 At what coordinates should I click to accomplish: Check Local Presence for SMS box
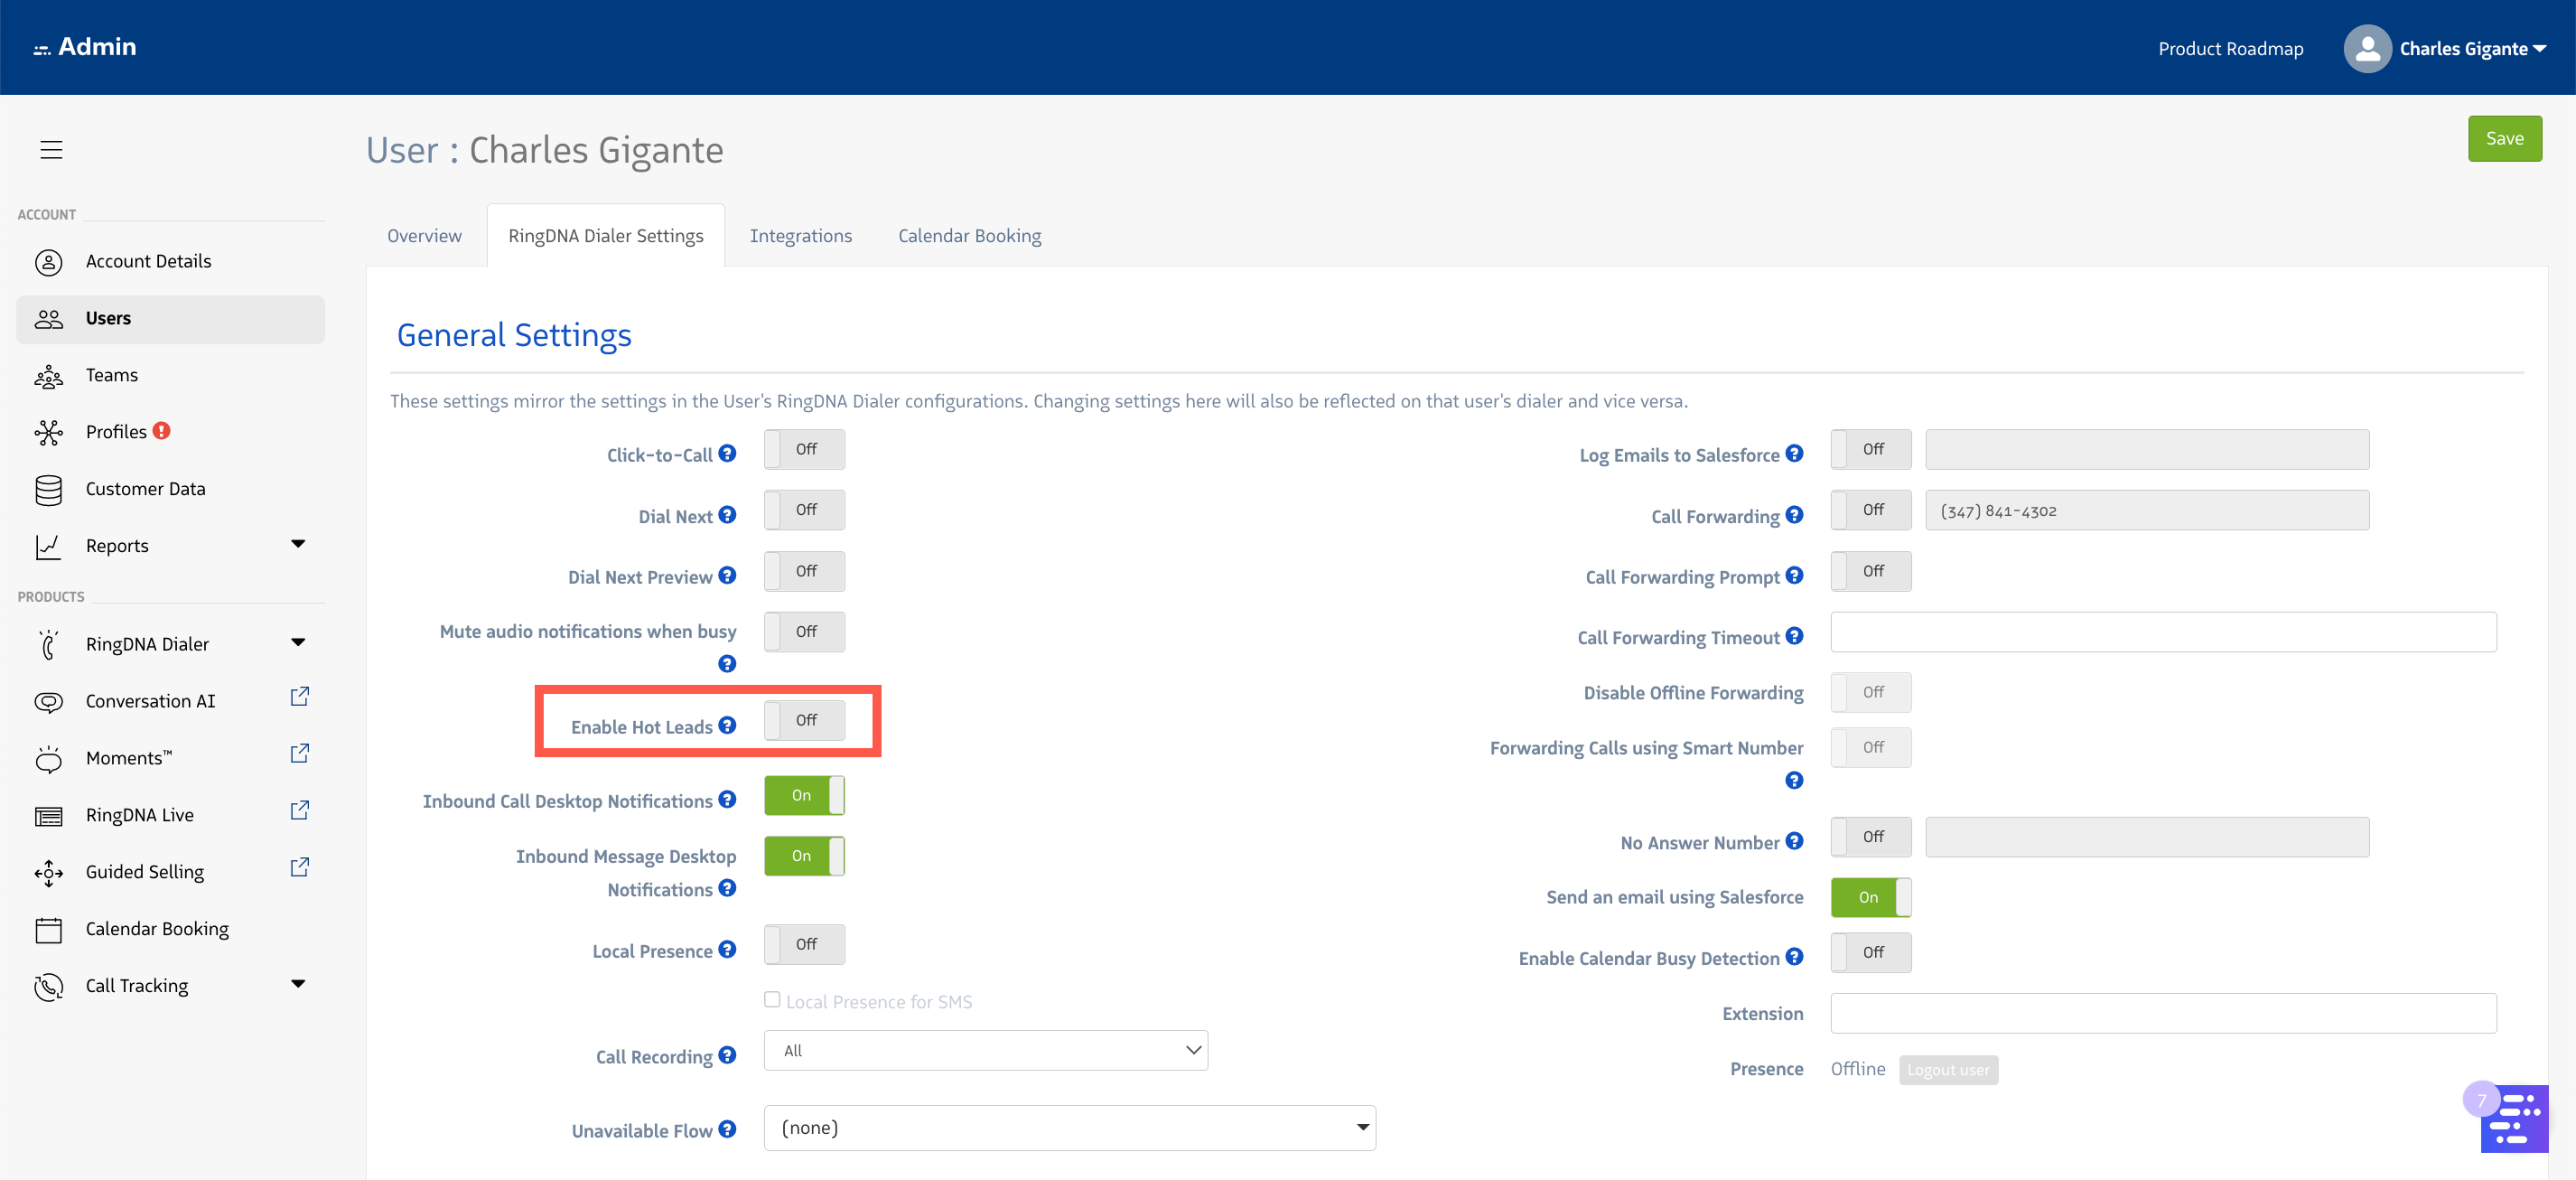[772, 1000]
